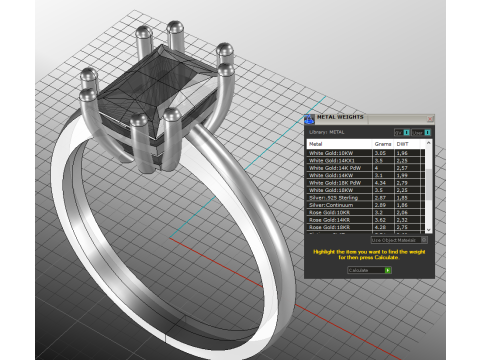Screen dimensions: 480x360
Task: Select the White Gold:18K PdW row
Action: pos(366,183)
